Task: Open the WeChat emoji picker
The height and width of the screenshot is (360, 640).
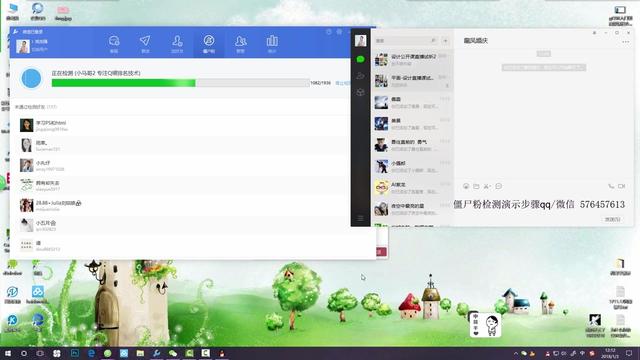Action: point(466,186)
